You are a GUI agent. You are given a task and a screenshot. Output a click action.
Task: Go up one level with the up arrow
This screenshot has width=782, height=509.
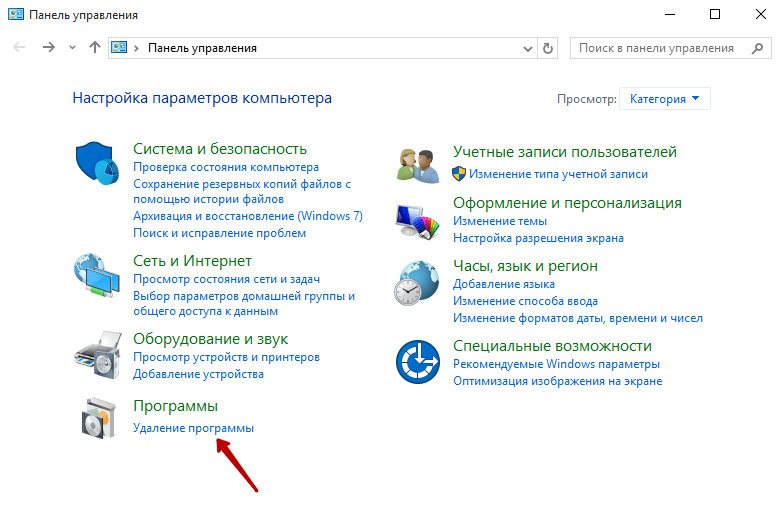click(x=95, y=48)
